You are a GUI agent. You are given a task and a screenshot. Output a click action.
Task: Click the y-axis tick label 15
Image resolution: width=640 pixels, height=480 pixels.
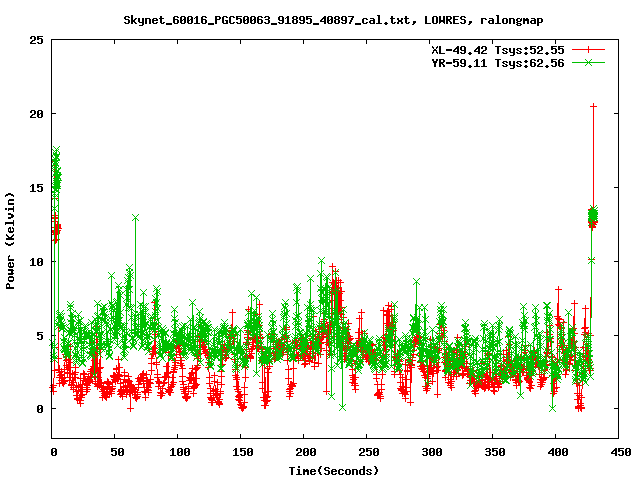click(x=36, y=188)
